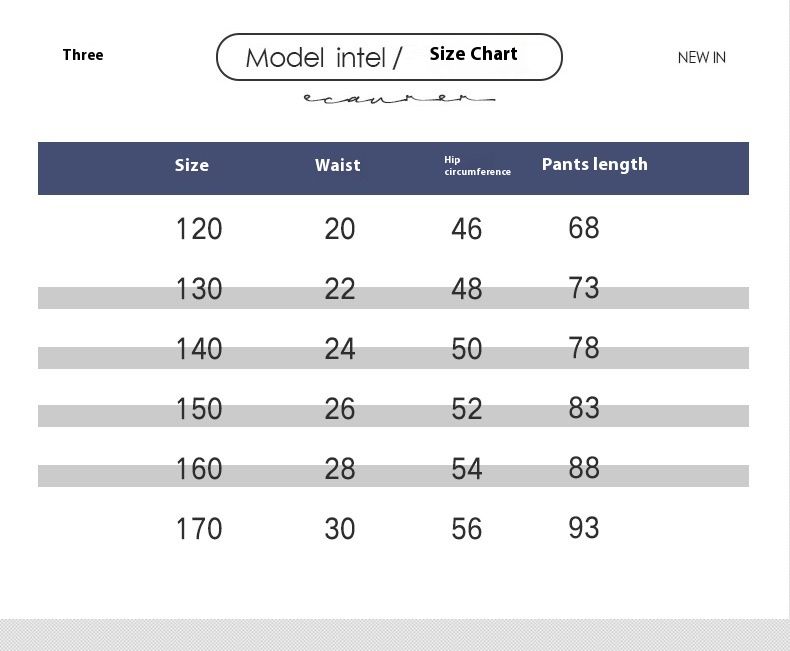Screen dimensions: 790x651
Task: Click pants length value 93
Action: (x=583, y=528)
